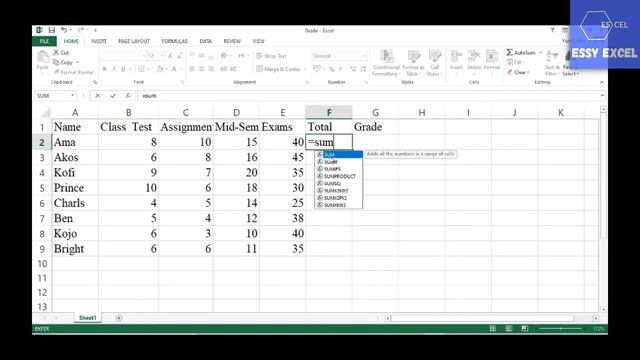Click the Enter checkmark in the formula bar
This screenshot has height=360, width=640.
113,96
